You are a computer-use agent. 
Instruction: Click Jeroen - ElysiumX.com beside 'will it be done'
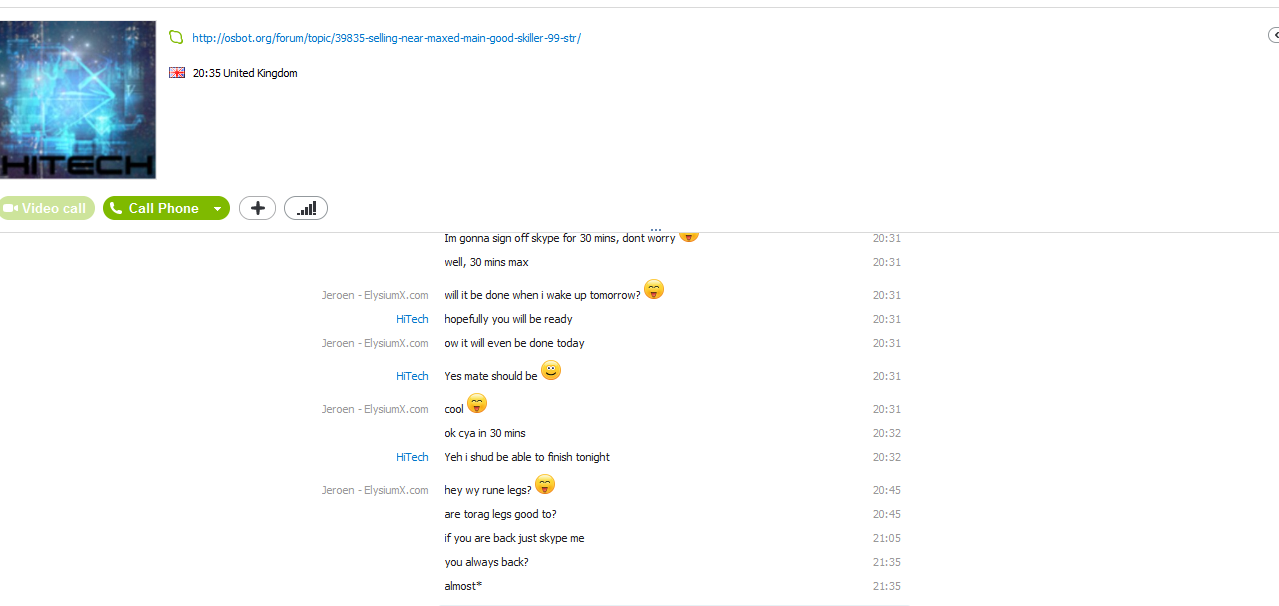click(x=375, y=295)
